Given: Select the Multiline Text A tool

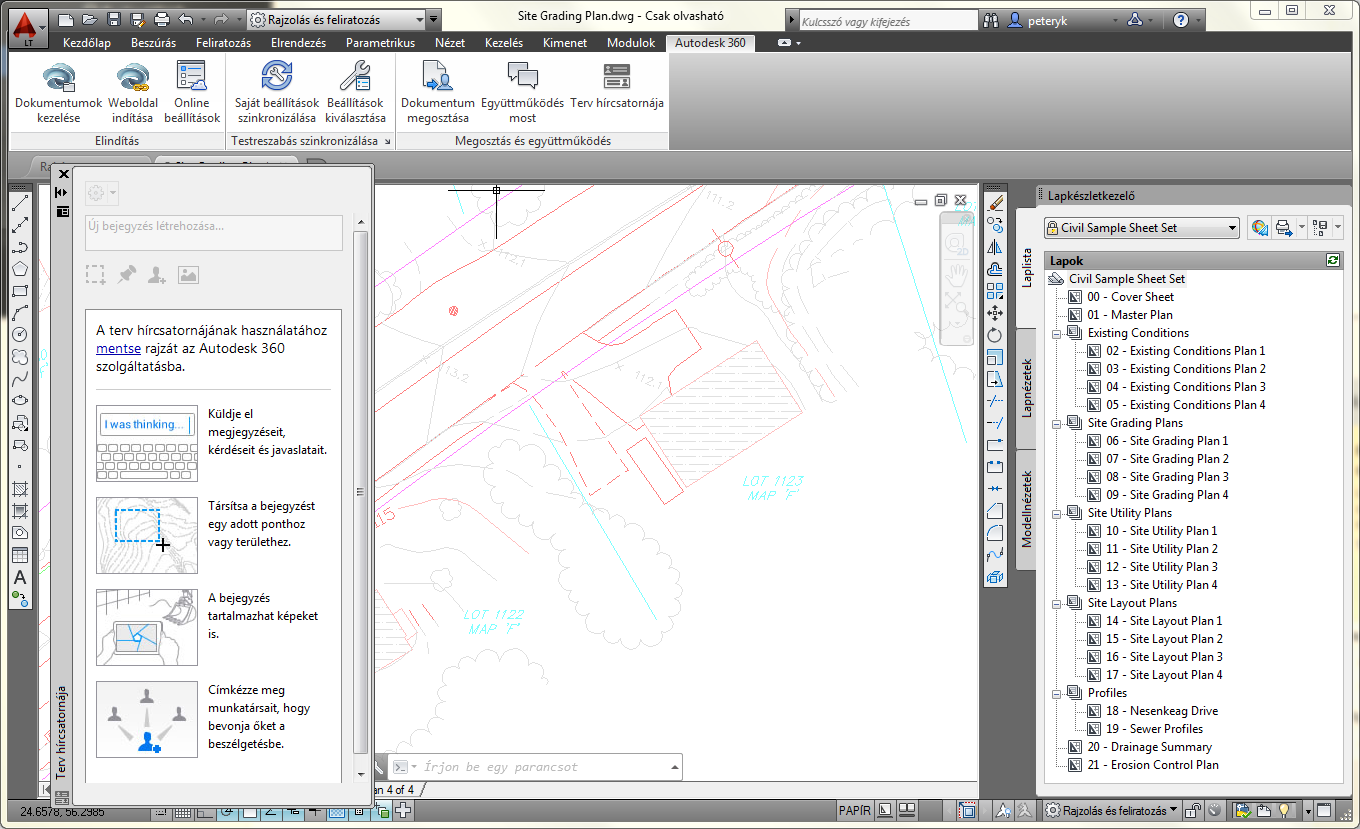Looking at the screenshot, I should click(20, 577).
